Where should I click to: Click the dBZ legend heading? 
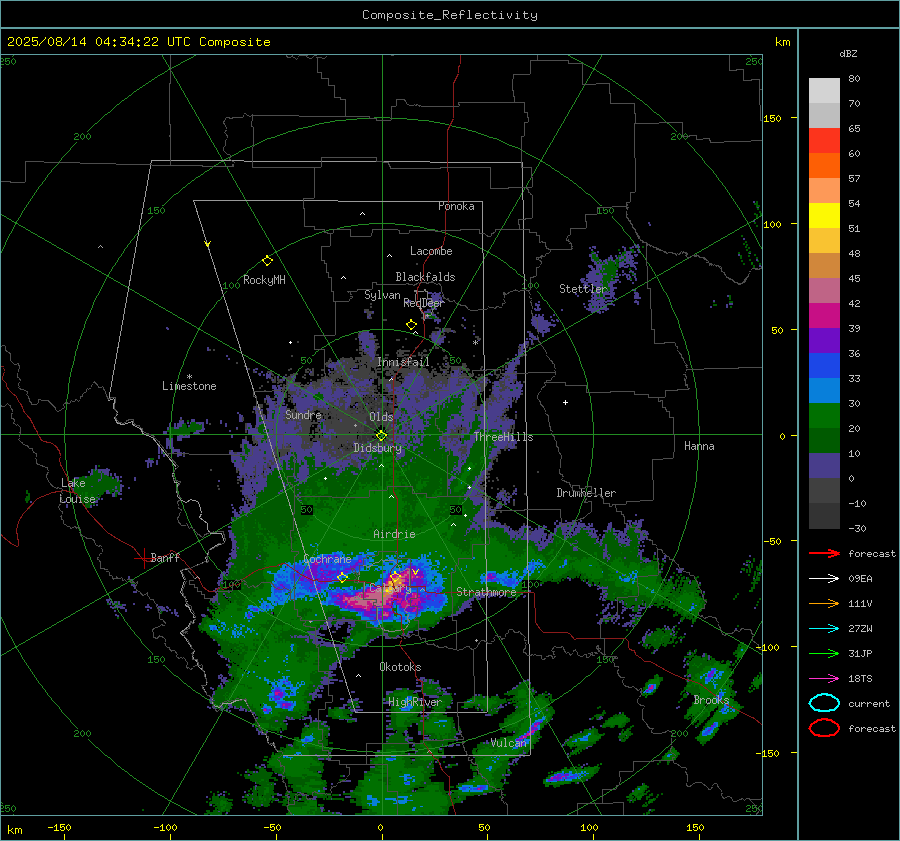tap(848, 53)
